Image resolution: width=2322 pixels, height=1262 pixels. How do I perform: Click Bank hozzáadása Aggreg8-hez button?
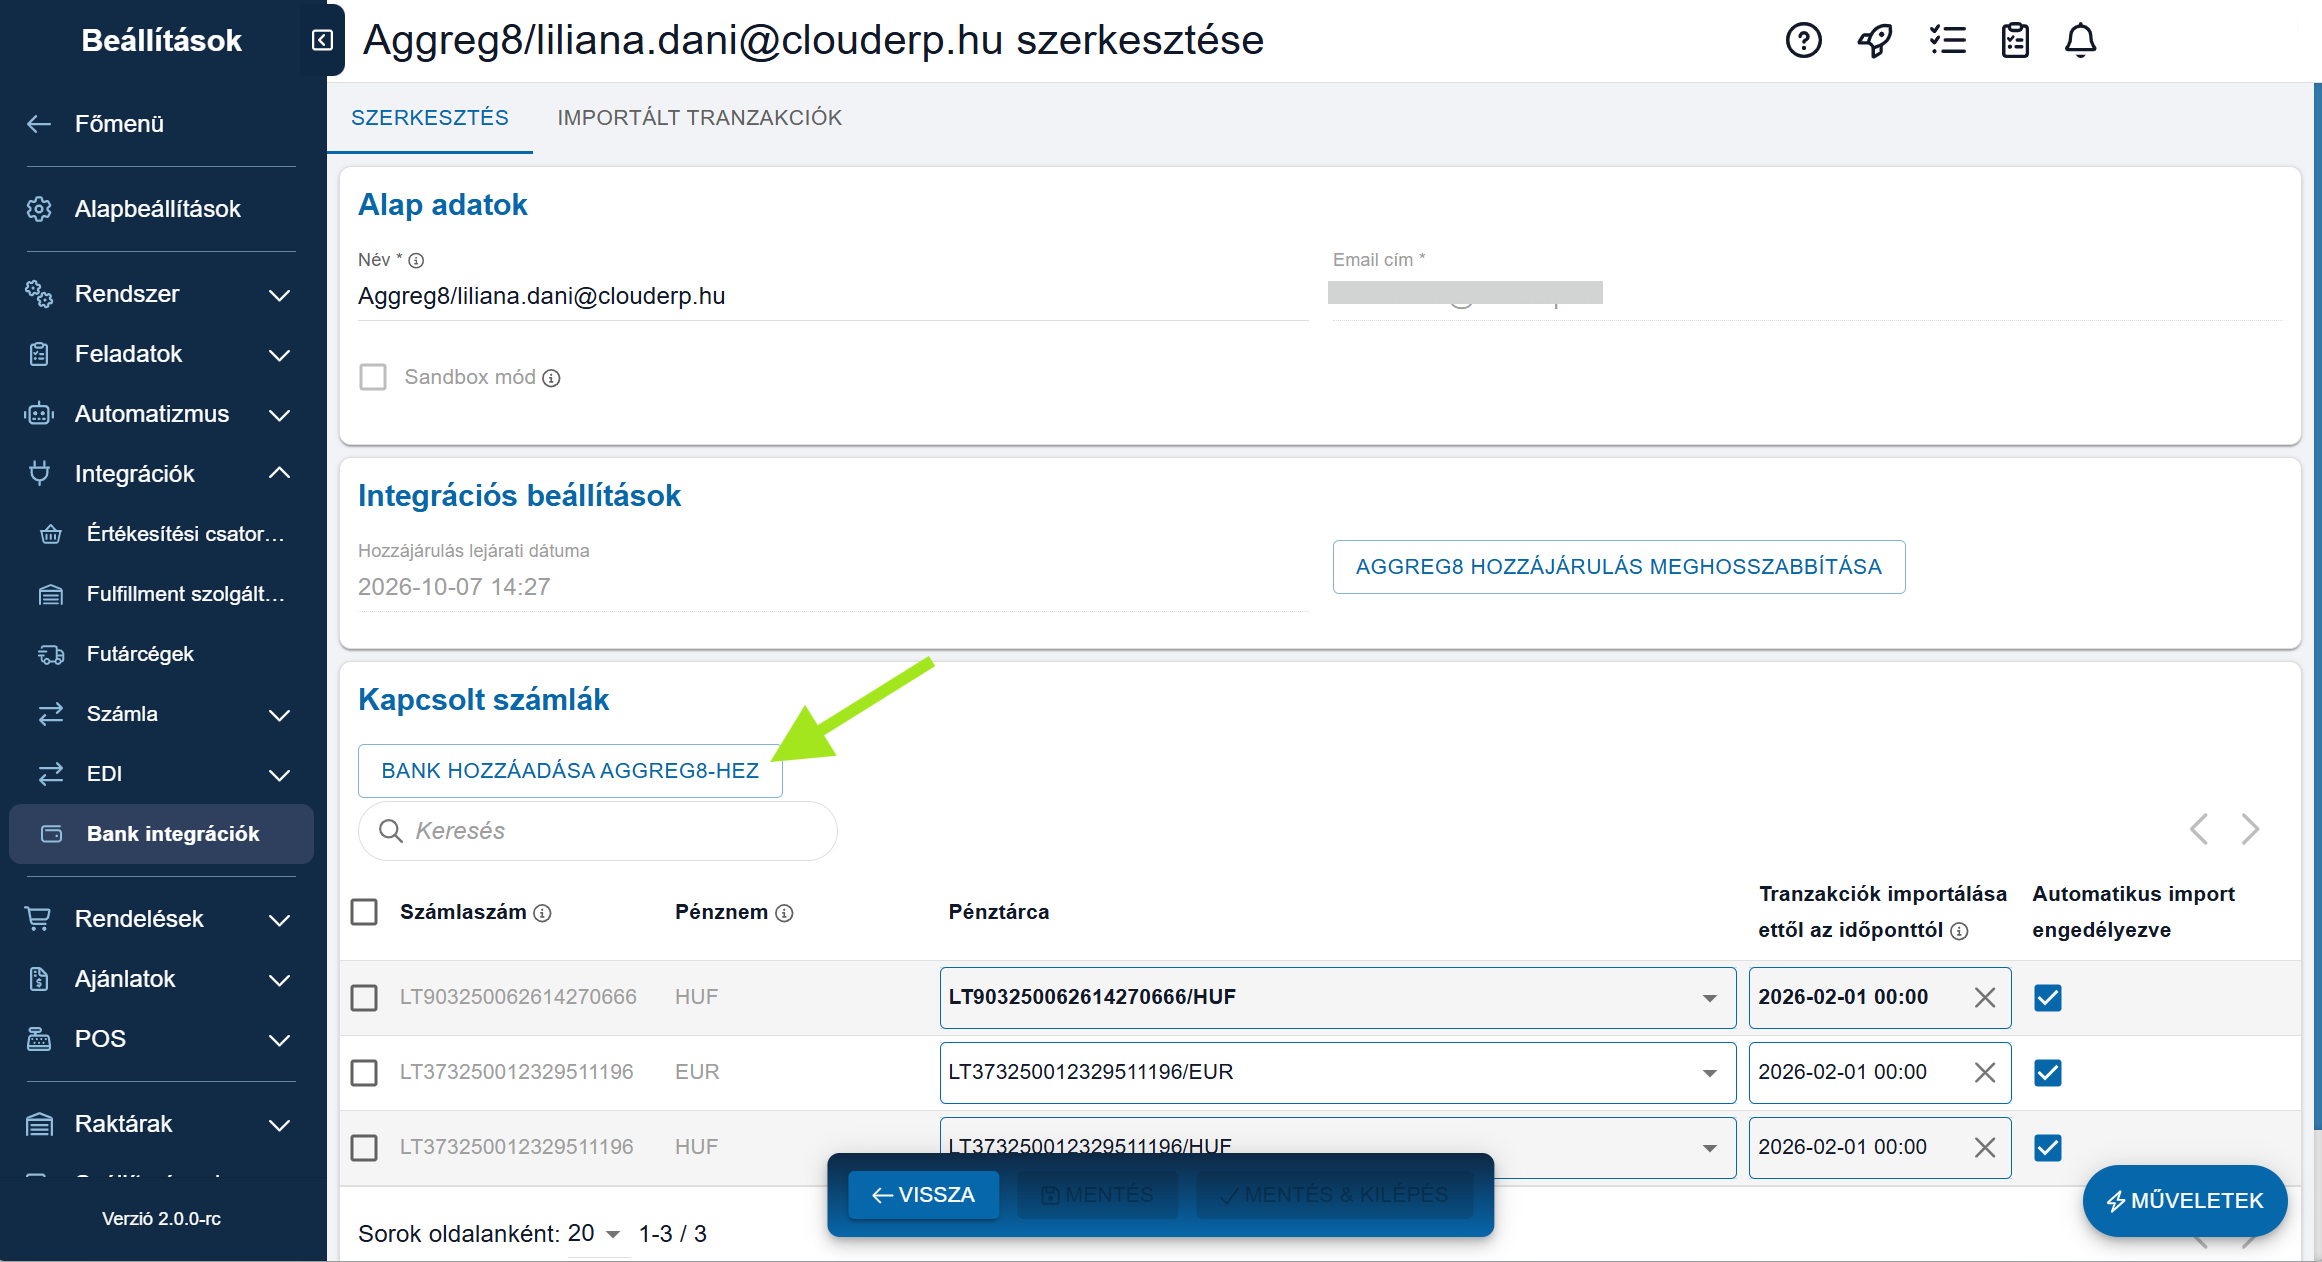570,771
